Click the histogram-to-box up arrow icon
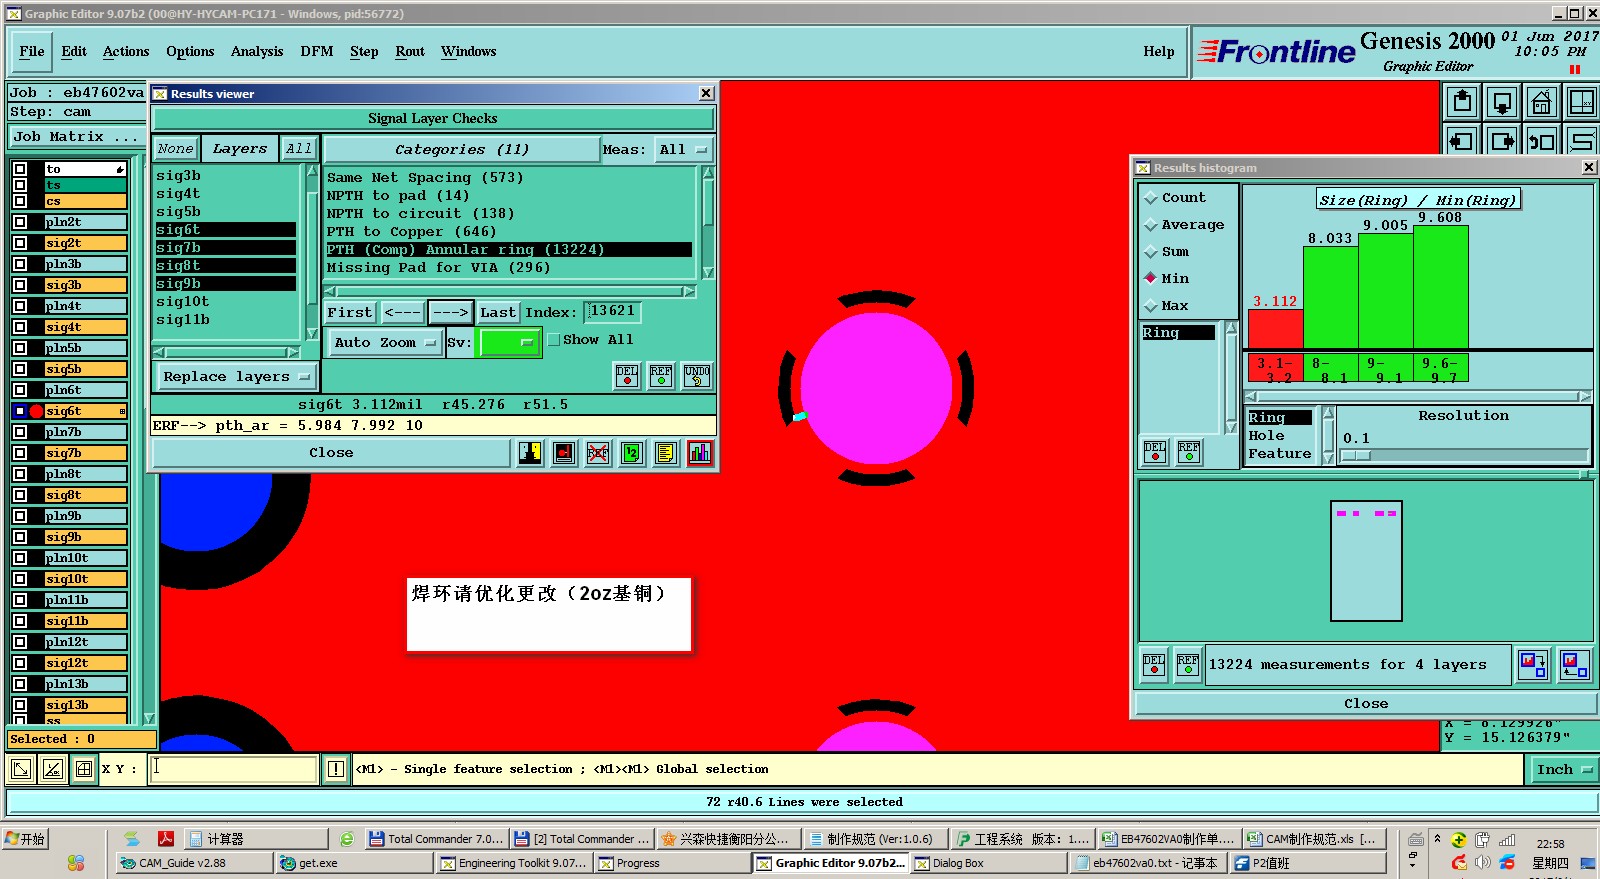Image resolution: width=1600 pixels, height=879 pixels. click(1575, 664)
